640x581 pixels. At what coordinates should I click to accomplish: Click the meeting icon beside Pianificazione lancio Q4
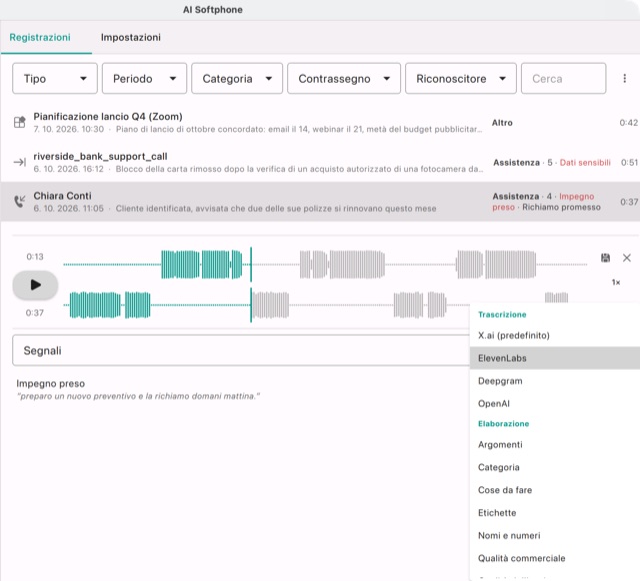pyautogui.click(x=20, y=122)
